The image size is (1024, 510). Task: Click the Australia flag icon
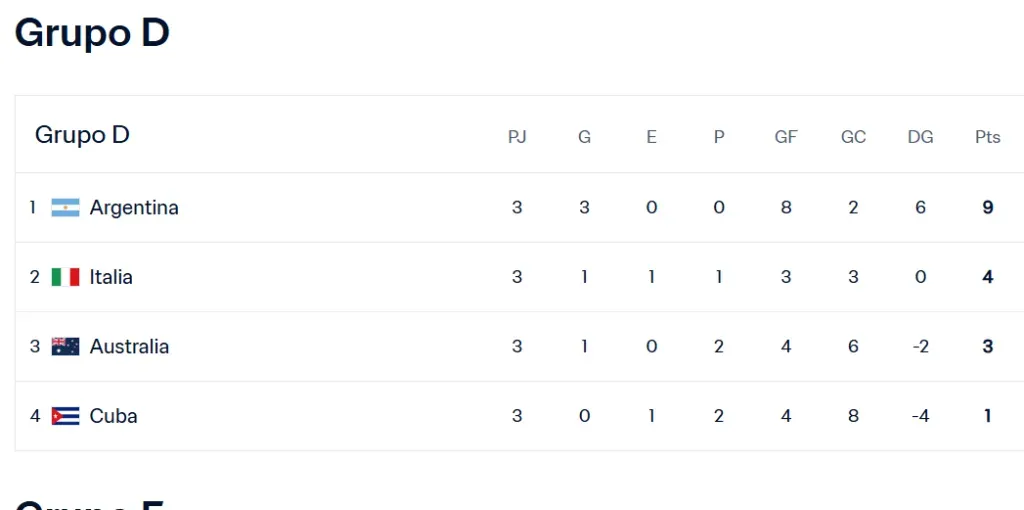[x=65, y=347]
